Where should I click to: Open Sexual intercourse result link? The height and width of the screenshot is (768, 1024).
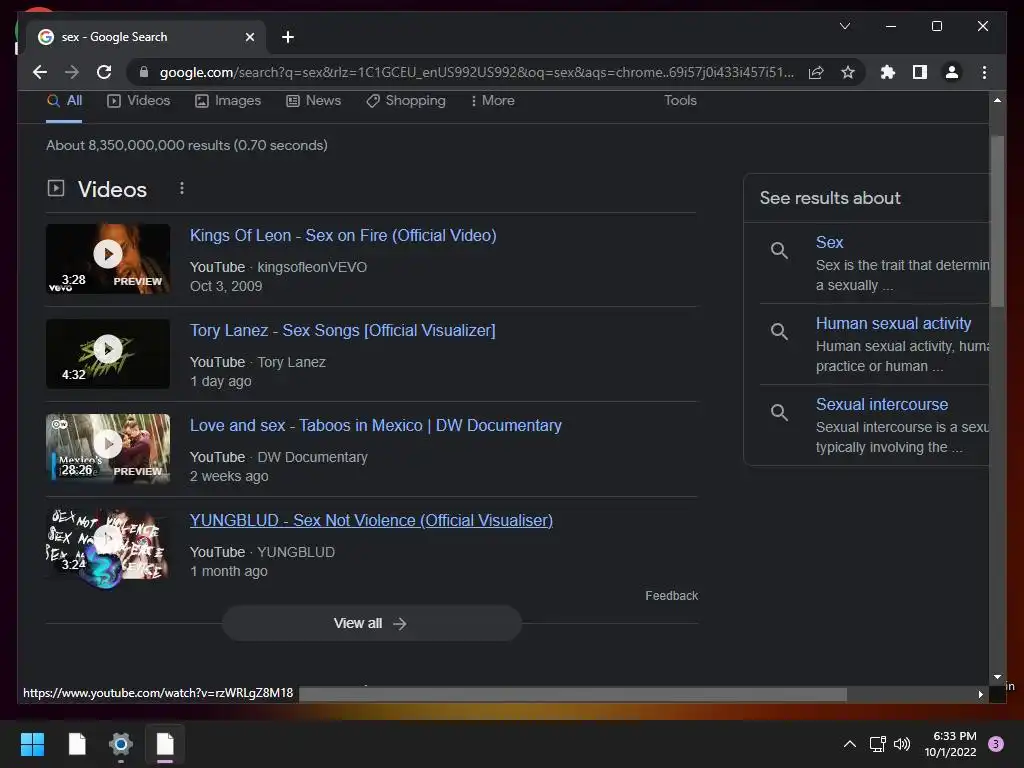tap(882, 404)
